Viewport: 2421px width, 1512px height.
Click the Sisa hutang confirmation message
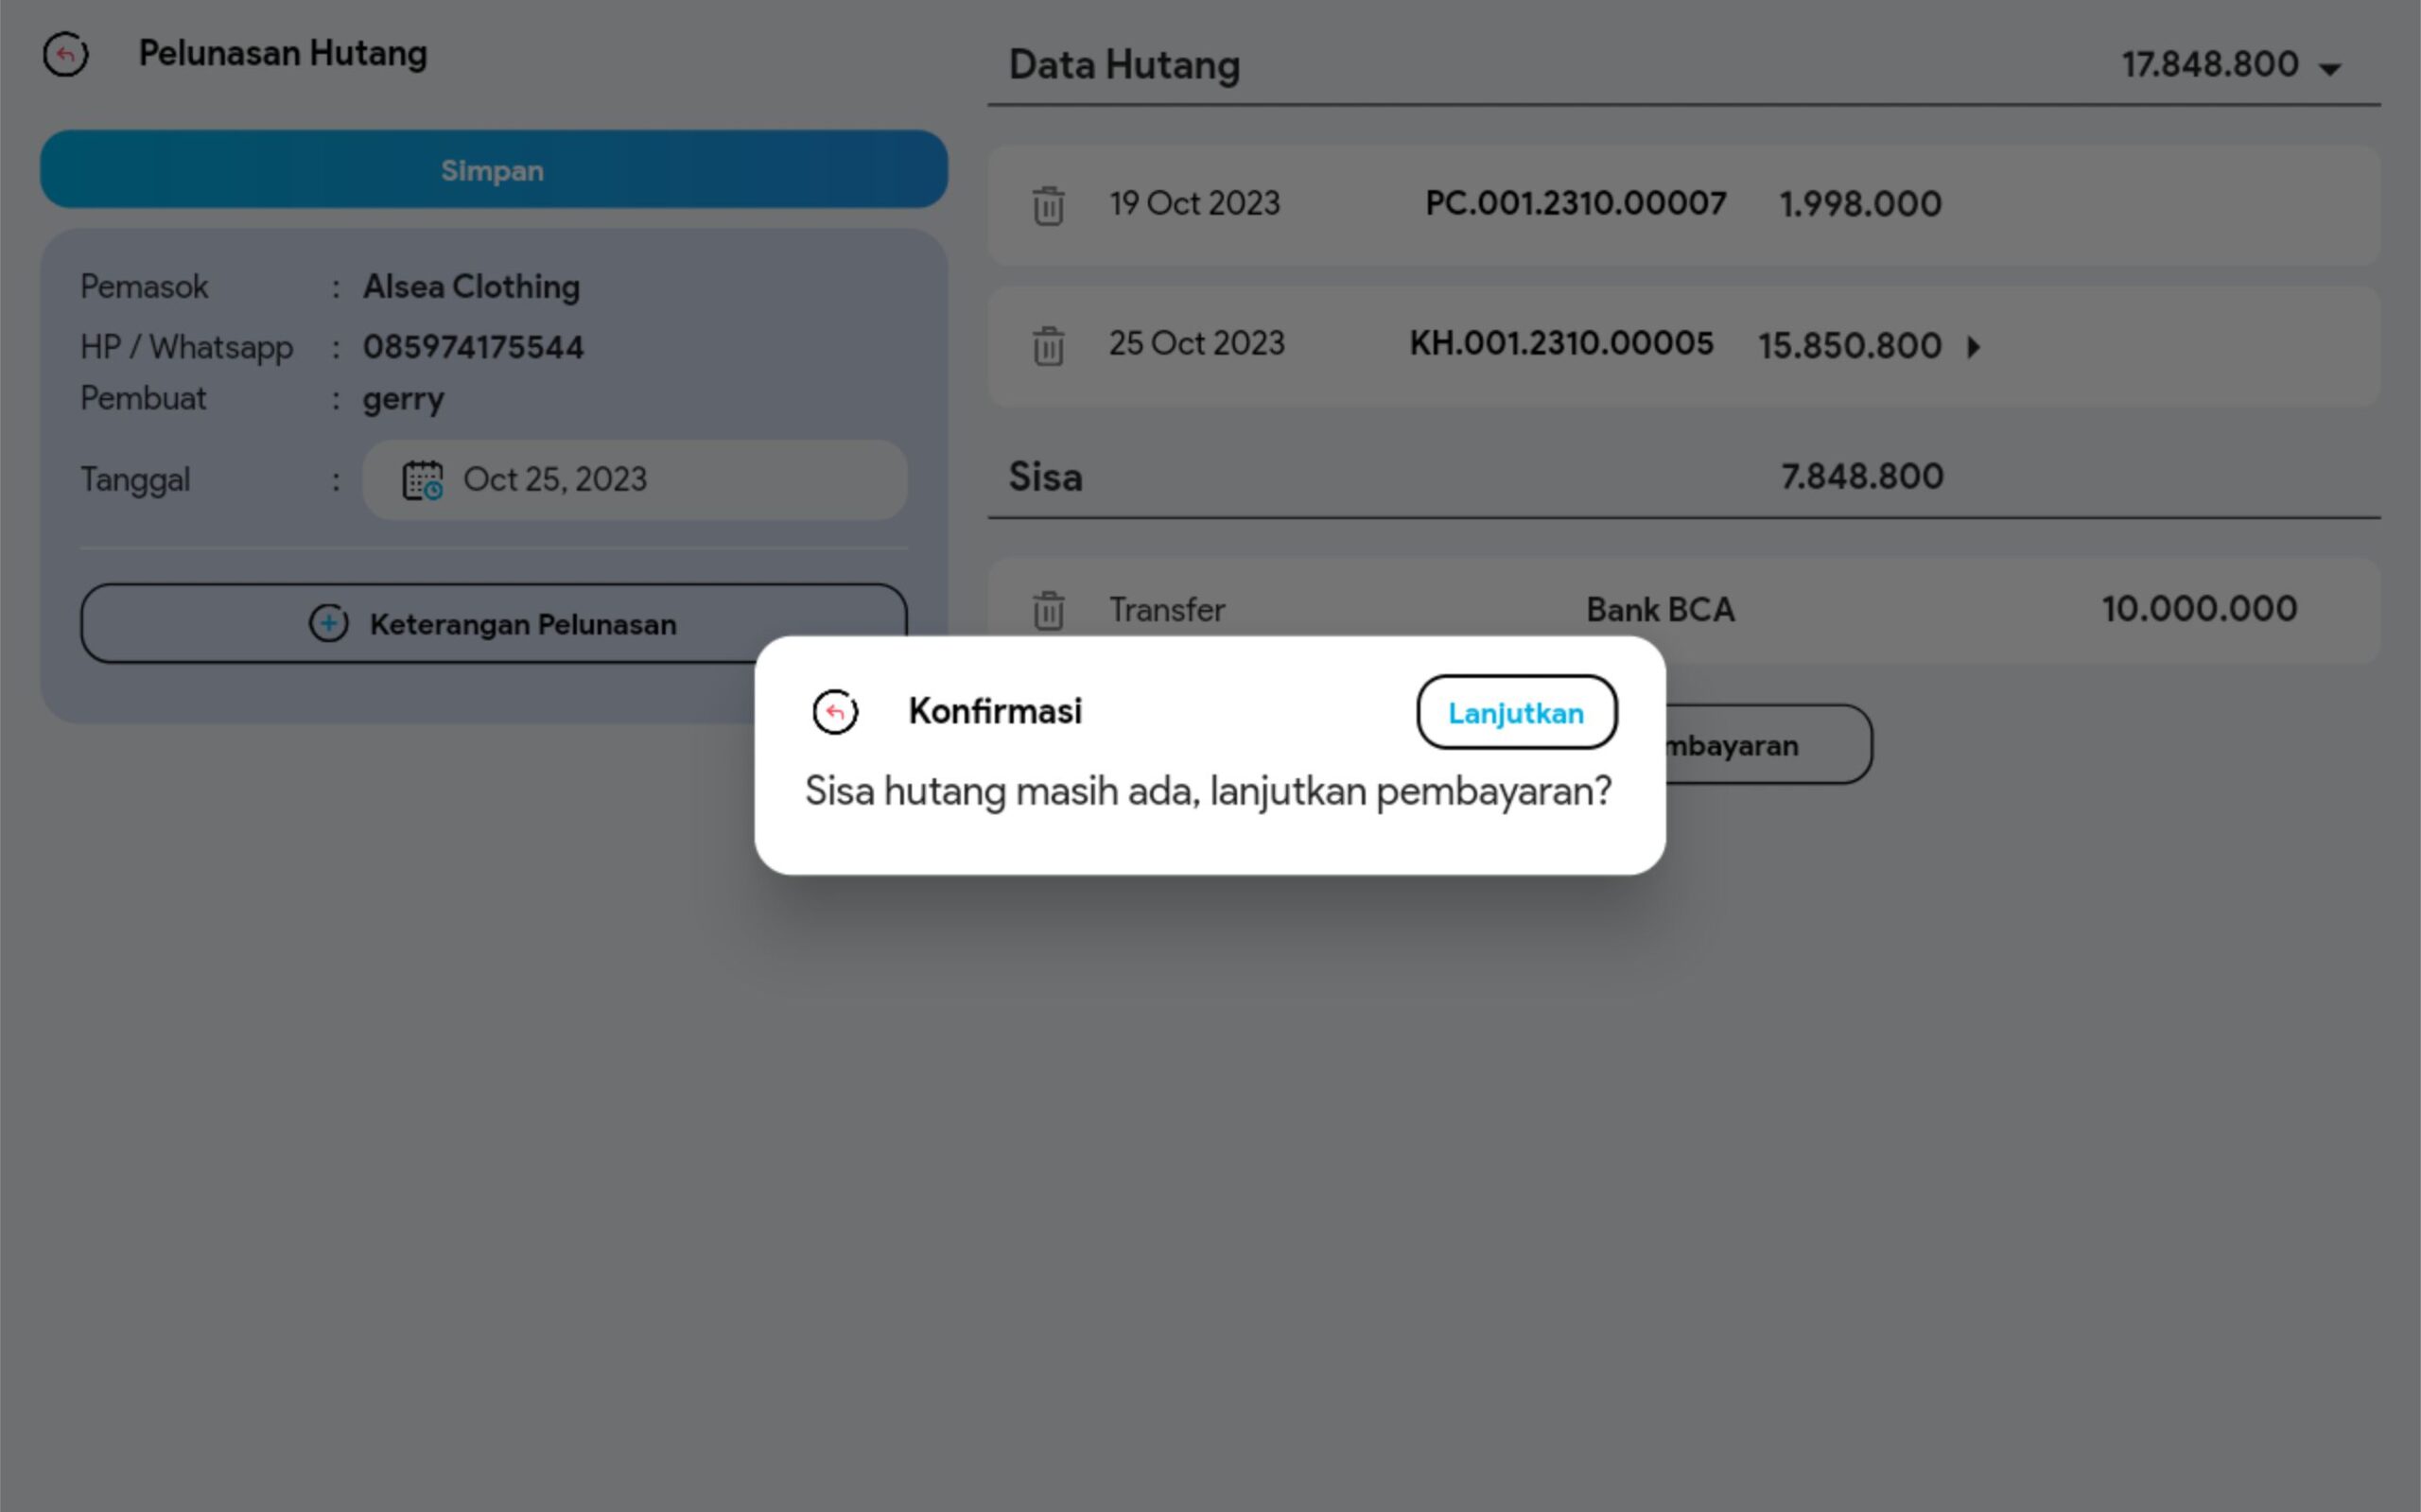click(x=1208, y=791)
